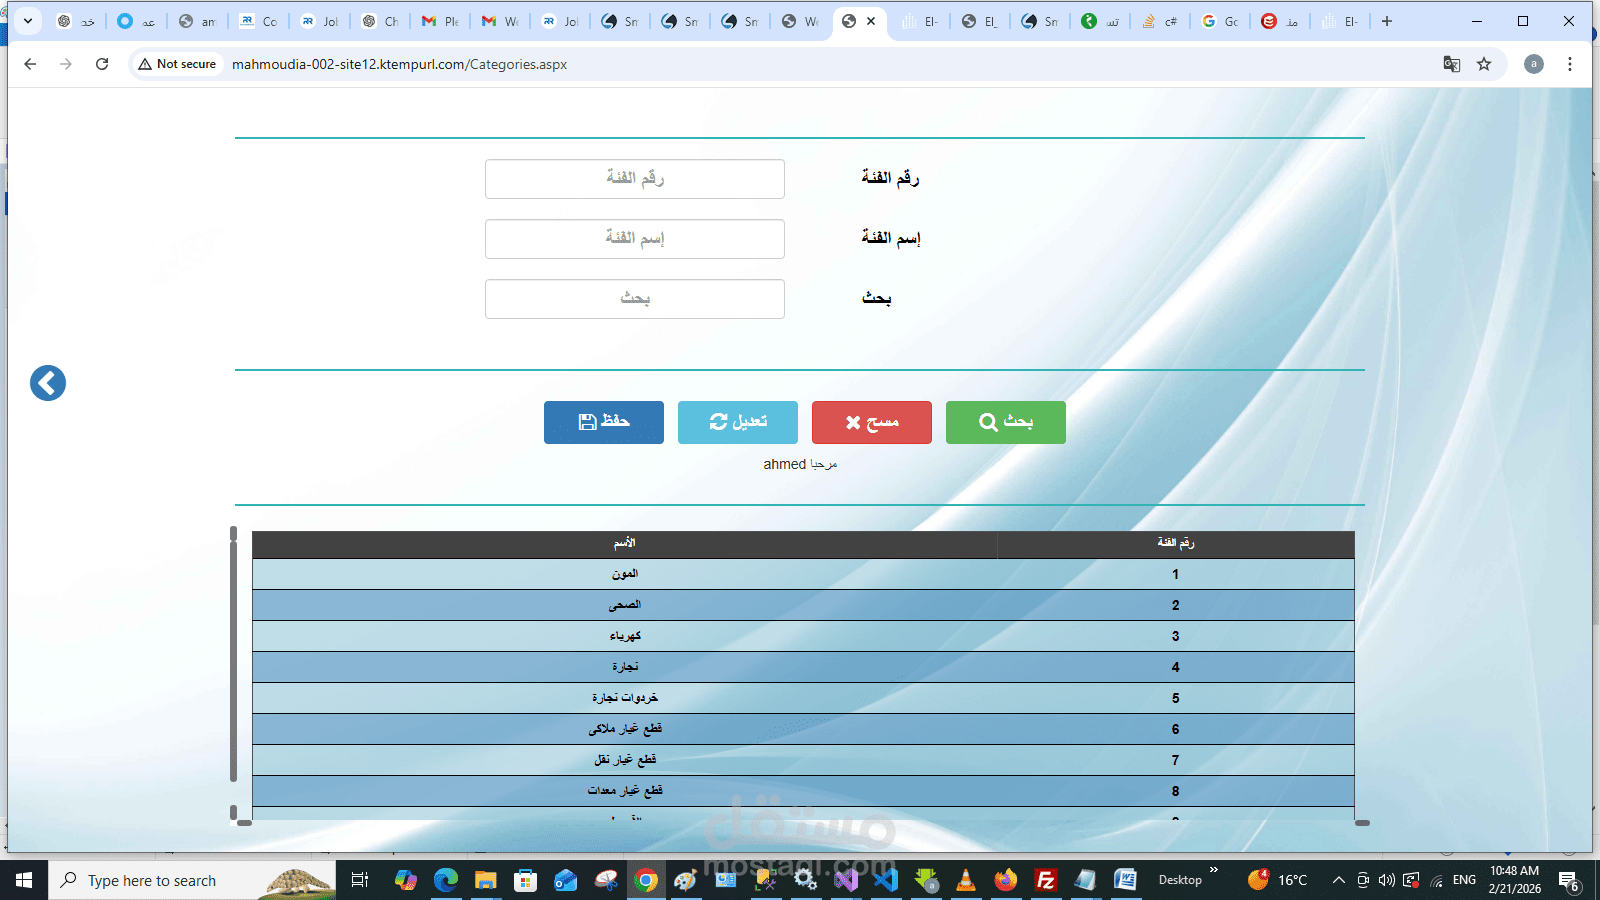Image resolution: width=1600 pixels, height=900 pixels.
Task: Close the active Categories tab
Action: 871,21
